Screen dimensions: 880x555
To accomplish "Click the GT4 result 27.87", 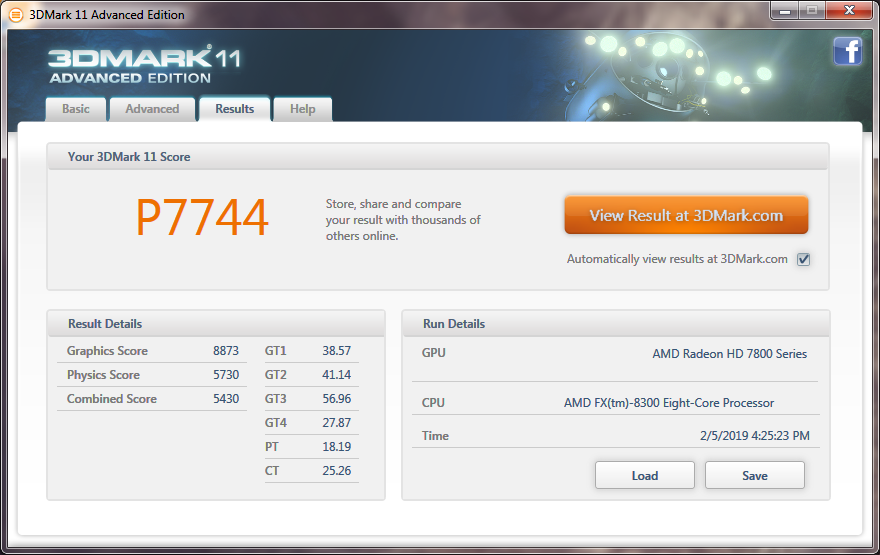I will tap(336, 423).
